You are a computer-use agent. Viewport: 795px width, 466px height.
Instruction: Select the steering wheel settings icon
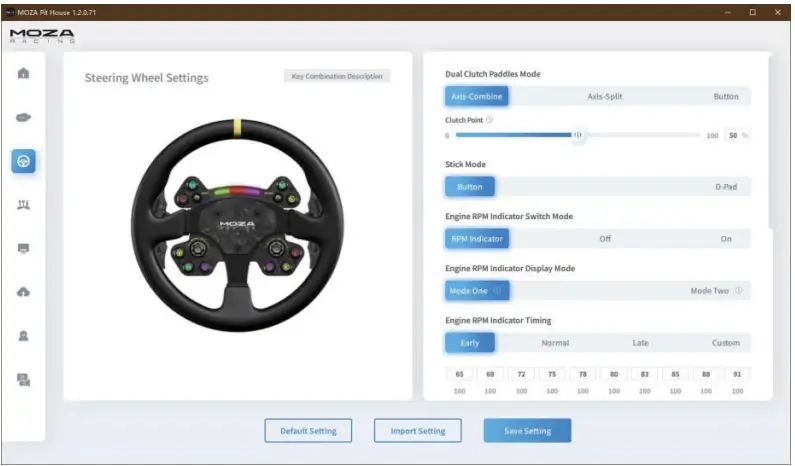pos(23,161)
